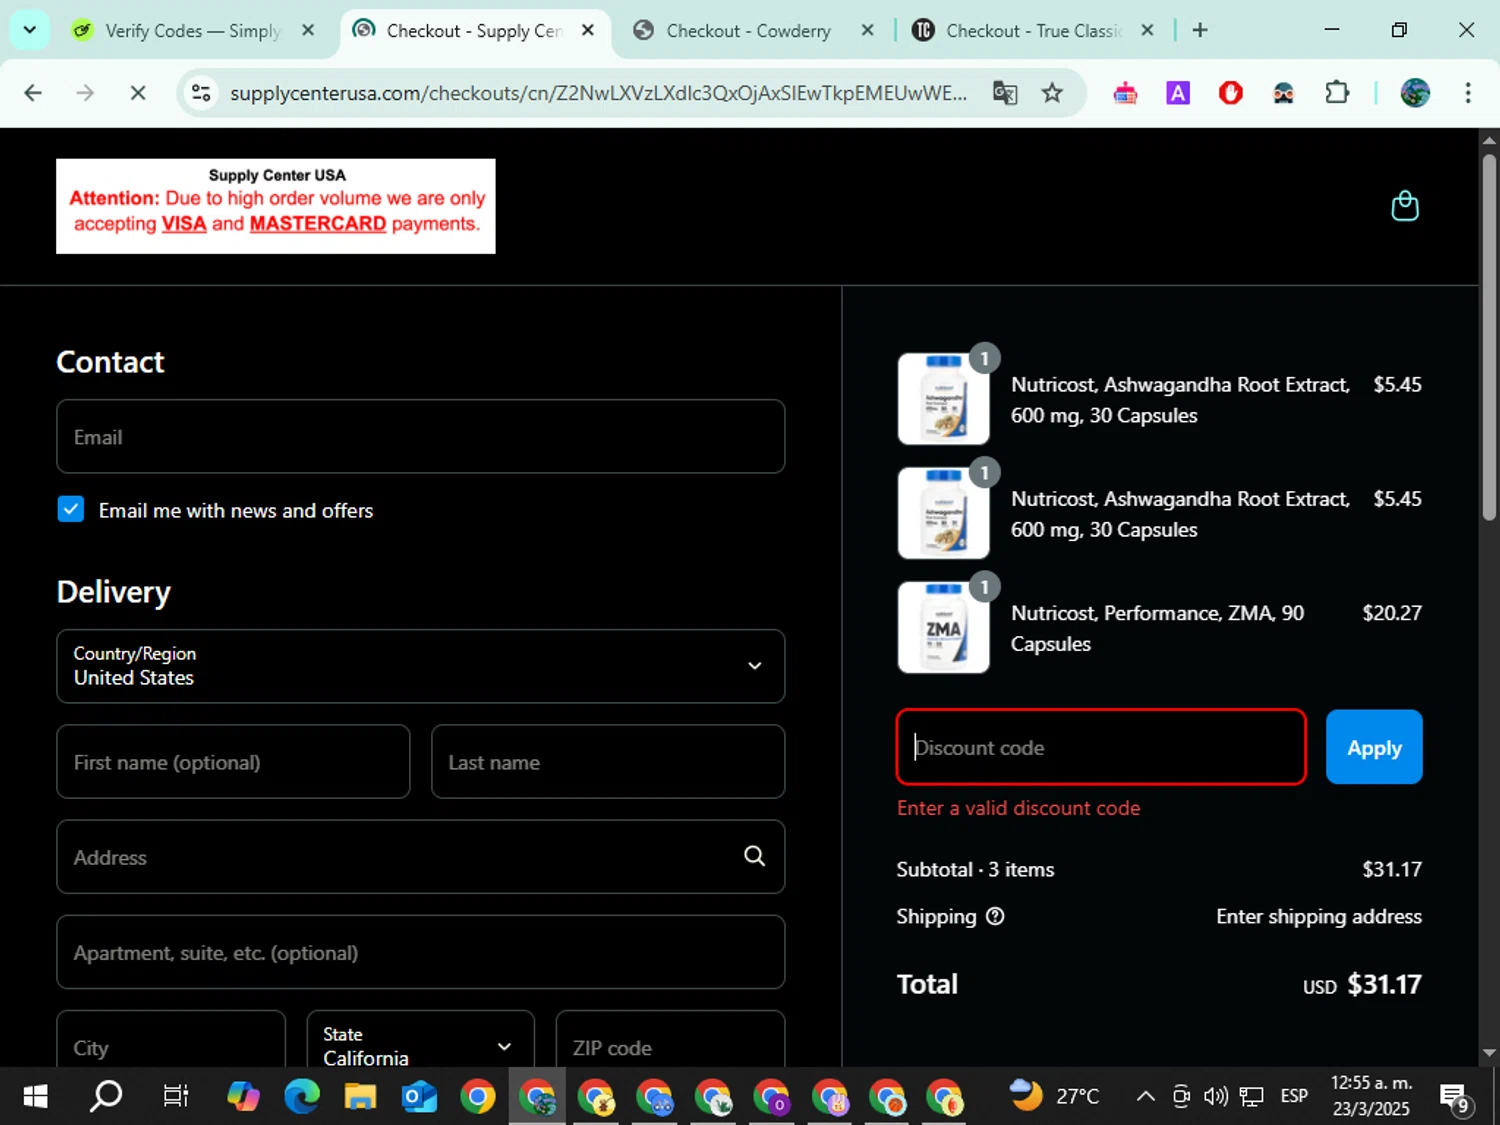Switch to Verify Codes — Simply tab
Screen dimensions: 1500x1125
(192, 30)
